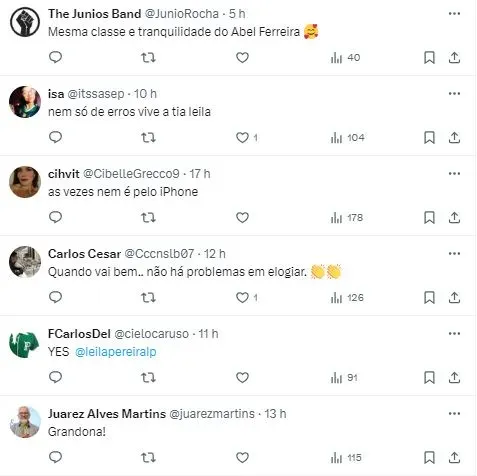Reply to The Junios Band tweet
Viewport: 477px width, 476px height.
(55, 57)
